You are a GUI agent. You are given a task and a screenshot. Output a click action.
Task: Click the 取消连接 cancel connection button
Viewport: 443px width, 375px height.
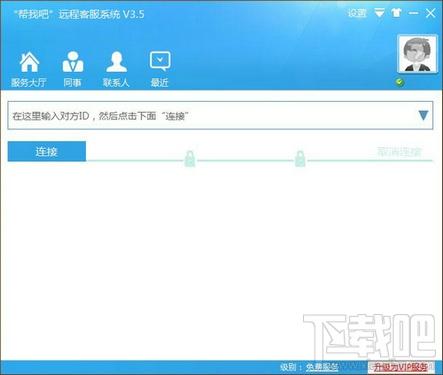[x=399, y=152]
